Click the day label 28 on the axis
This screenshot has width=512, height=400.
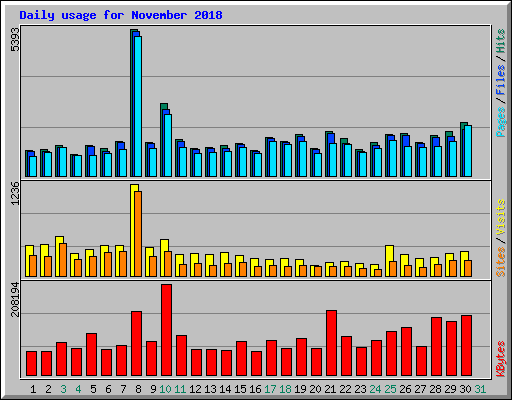(435, 389)
